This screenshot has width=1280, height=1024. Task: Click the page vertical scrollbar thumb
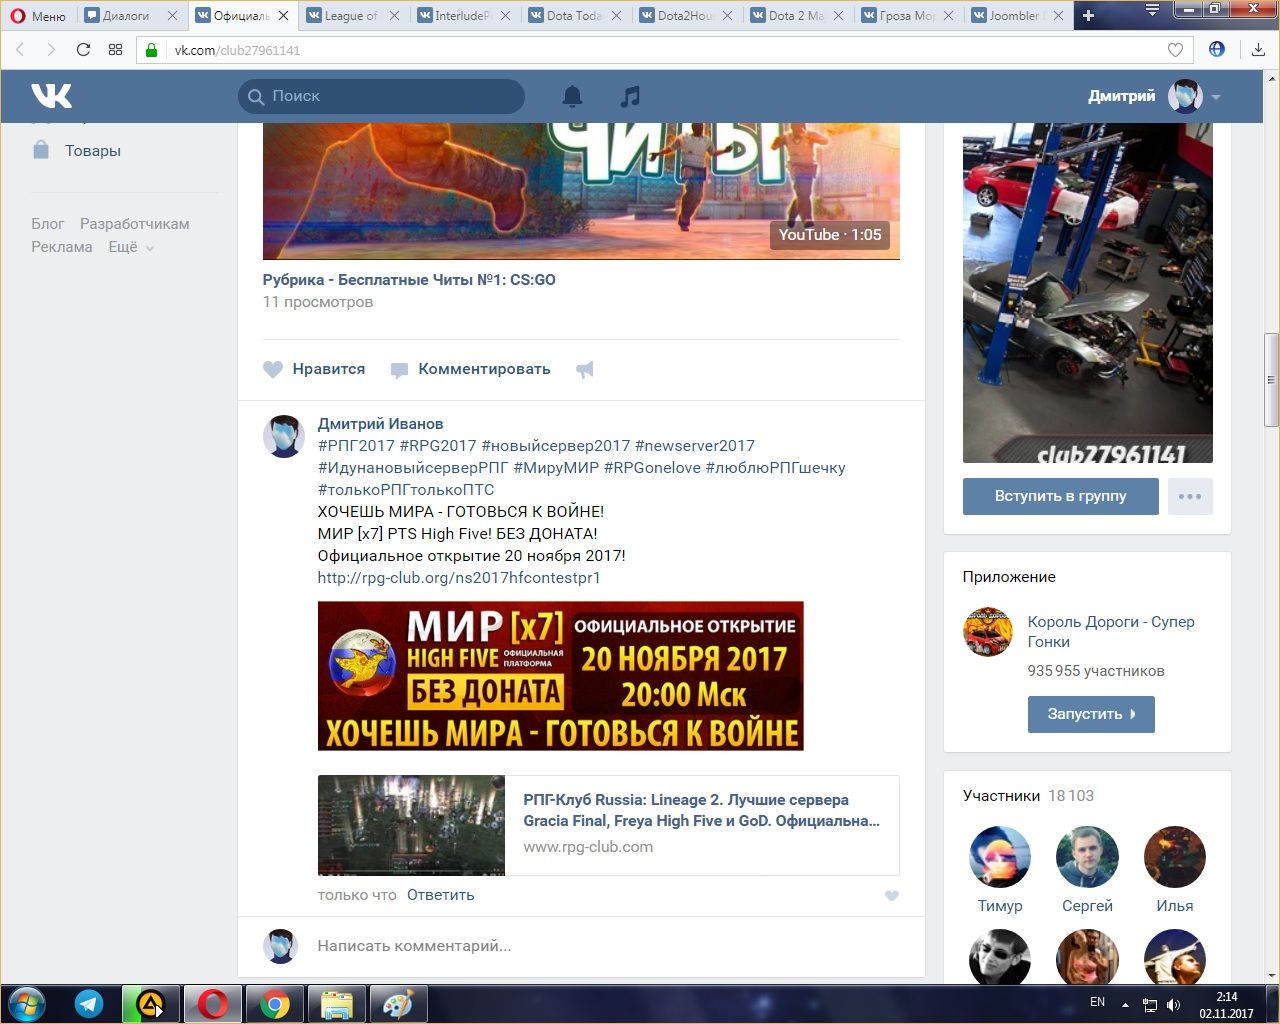click(x=1271, y=380)
